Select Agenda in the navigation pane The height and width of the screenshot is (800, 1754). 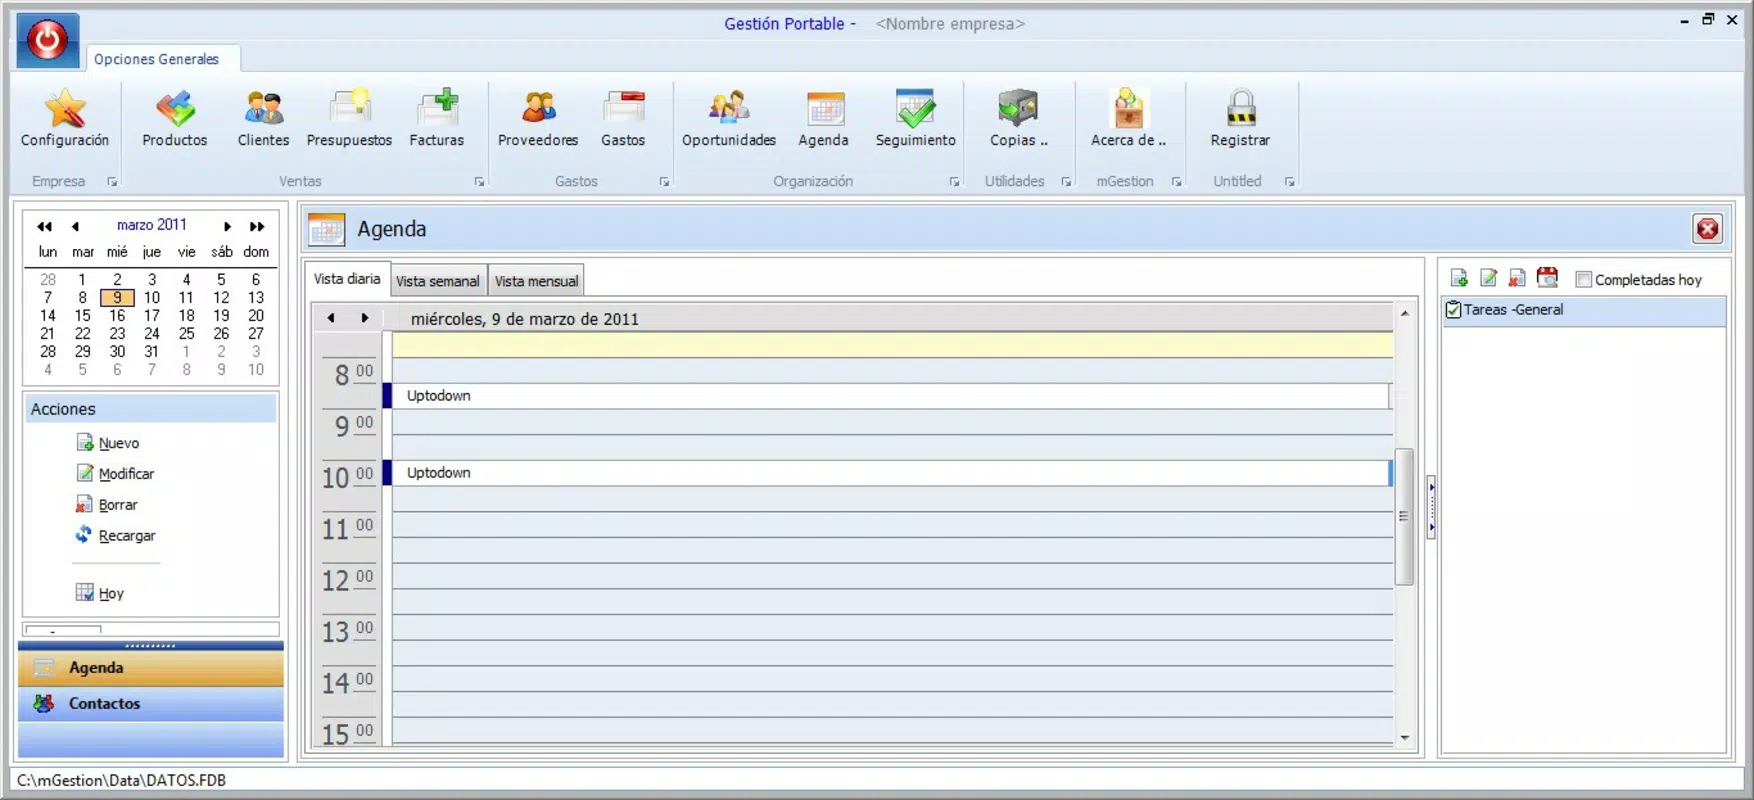coord(151,668)
